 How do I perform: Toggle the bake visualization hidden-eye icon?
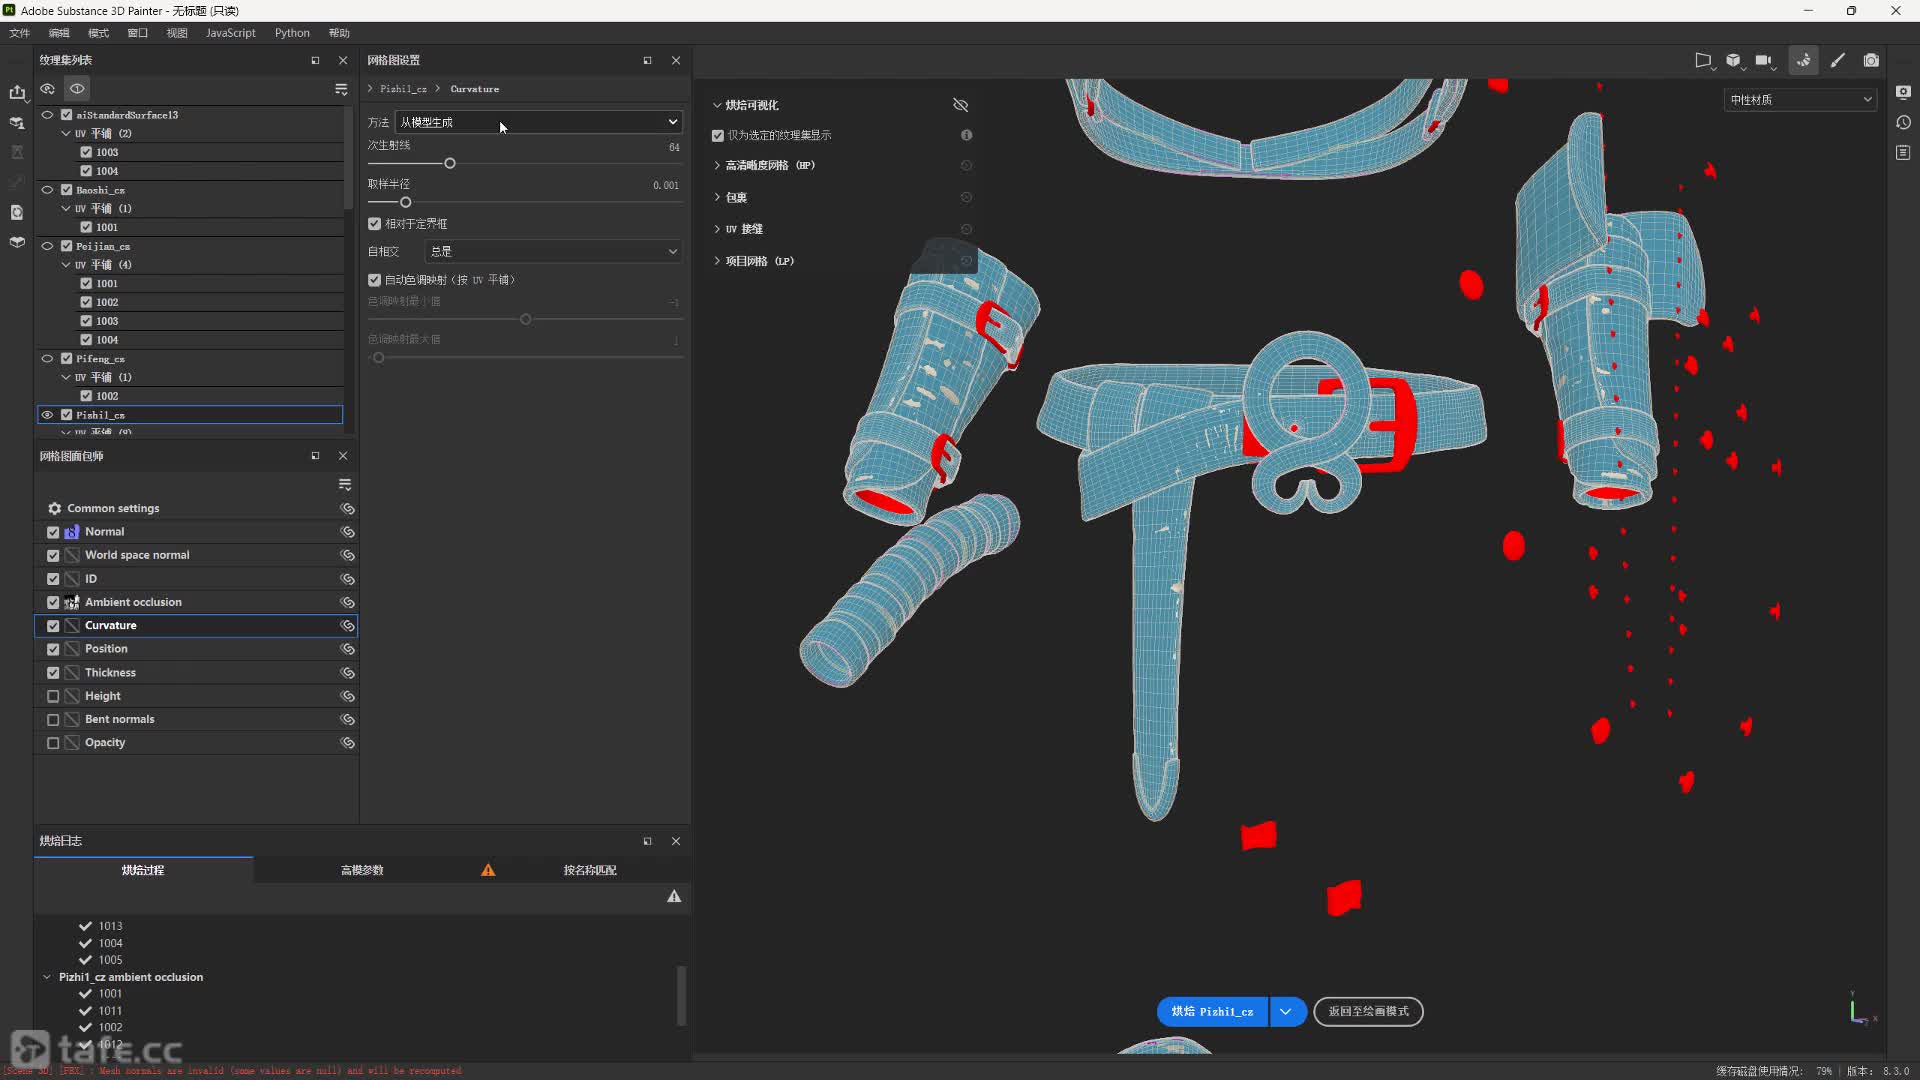[x=961, y=105]
